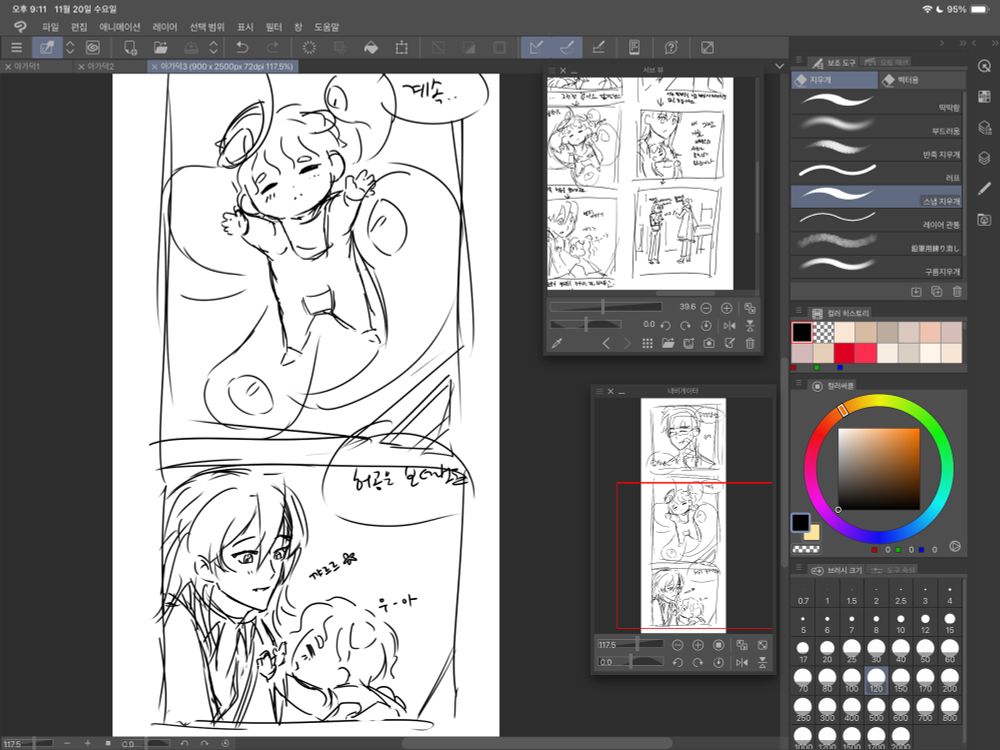This screenshot has width=1000, height=750.
Task: Open the canvas tab list chevron
Action: point(779,66)
